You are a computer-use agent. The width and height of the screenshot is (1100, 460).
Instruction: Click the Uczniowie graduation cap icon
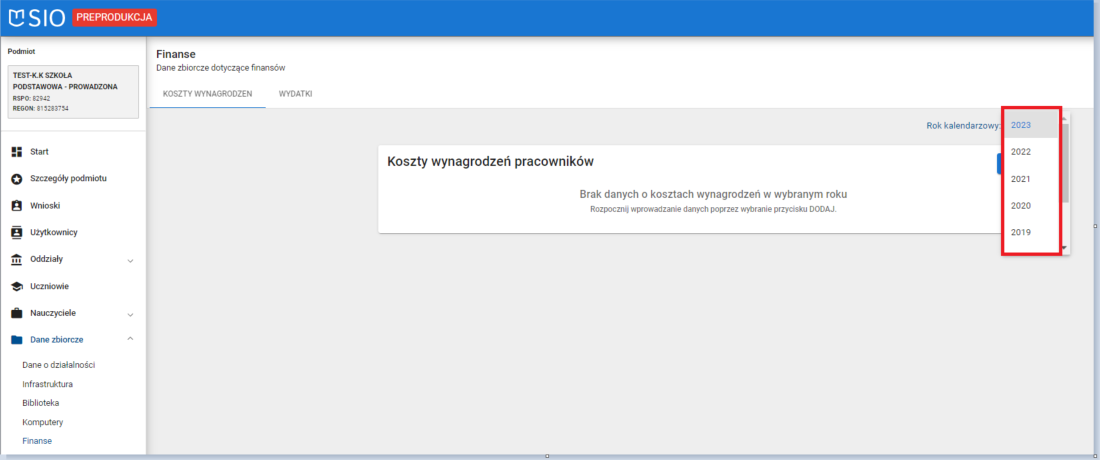(x=16, y=286)
